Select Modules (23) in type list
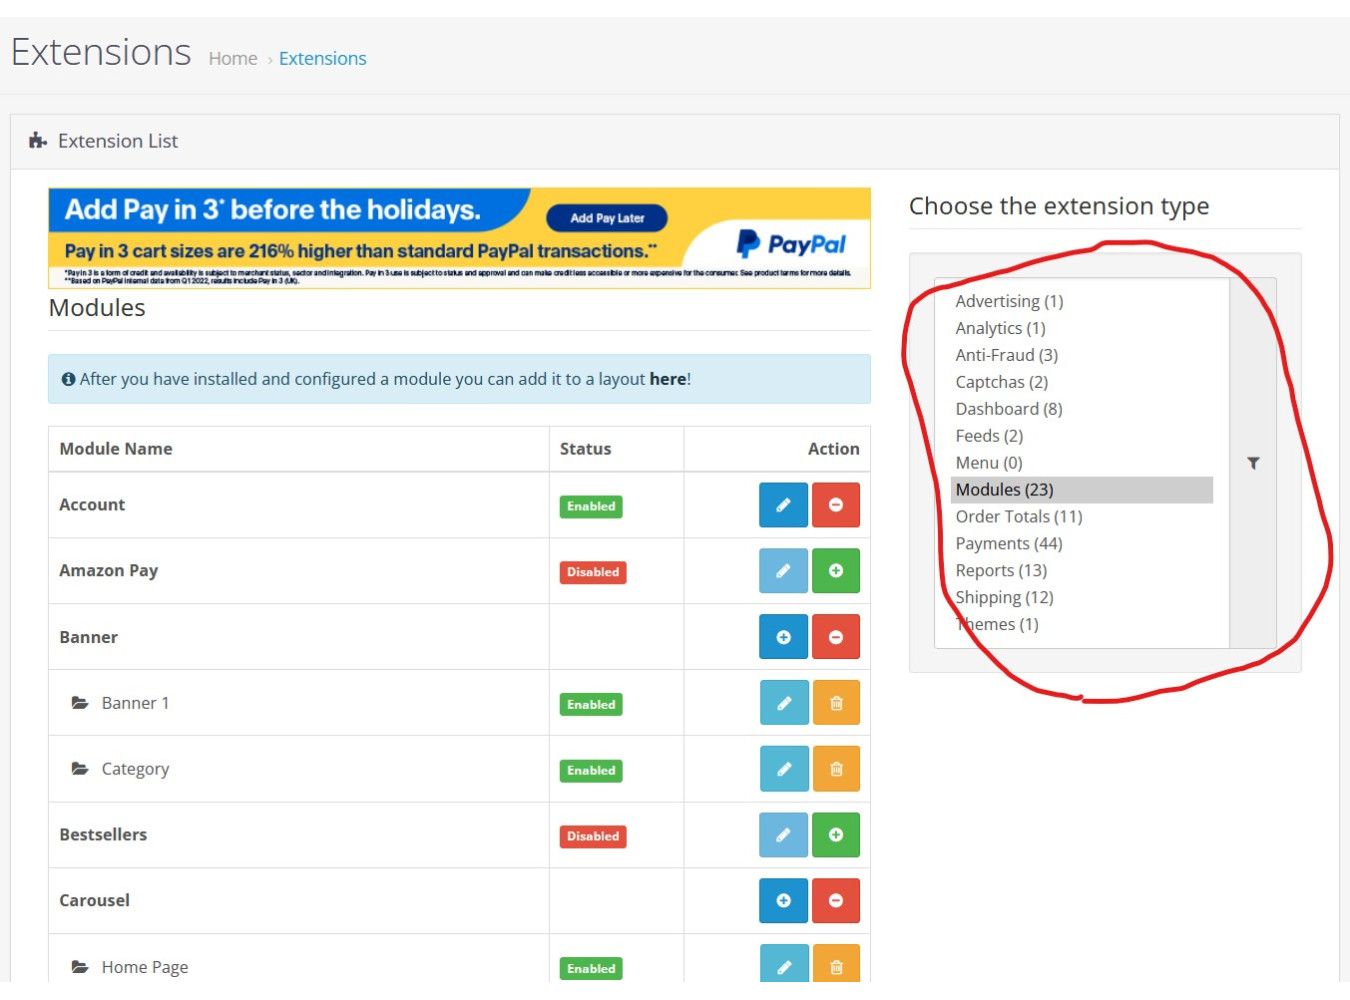 click(1004, 489)
